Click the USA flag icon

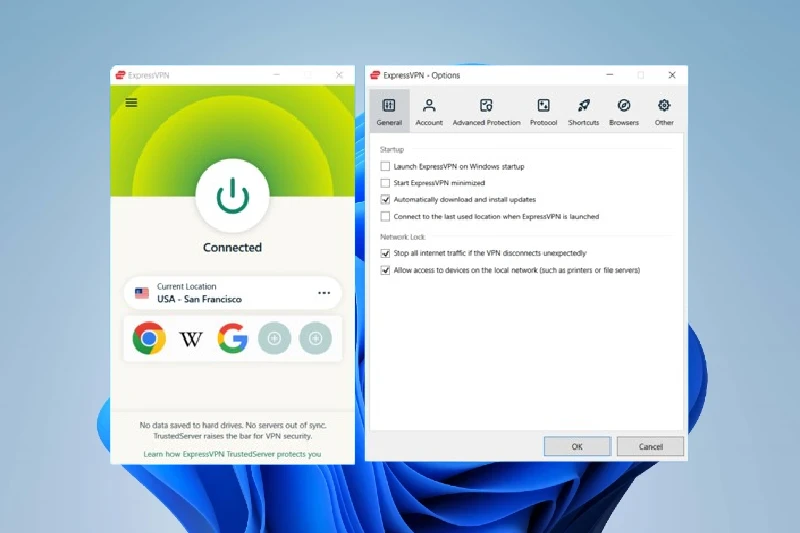pyautogui.click(x=142, y=293)
